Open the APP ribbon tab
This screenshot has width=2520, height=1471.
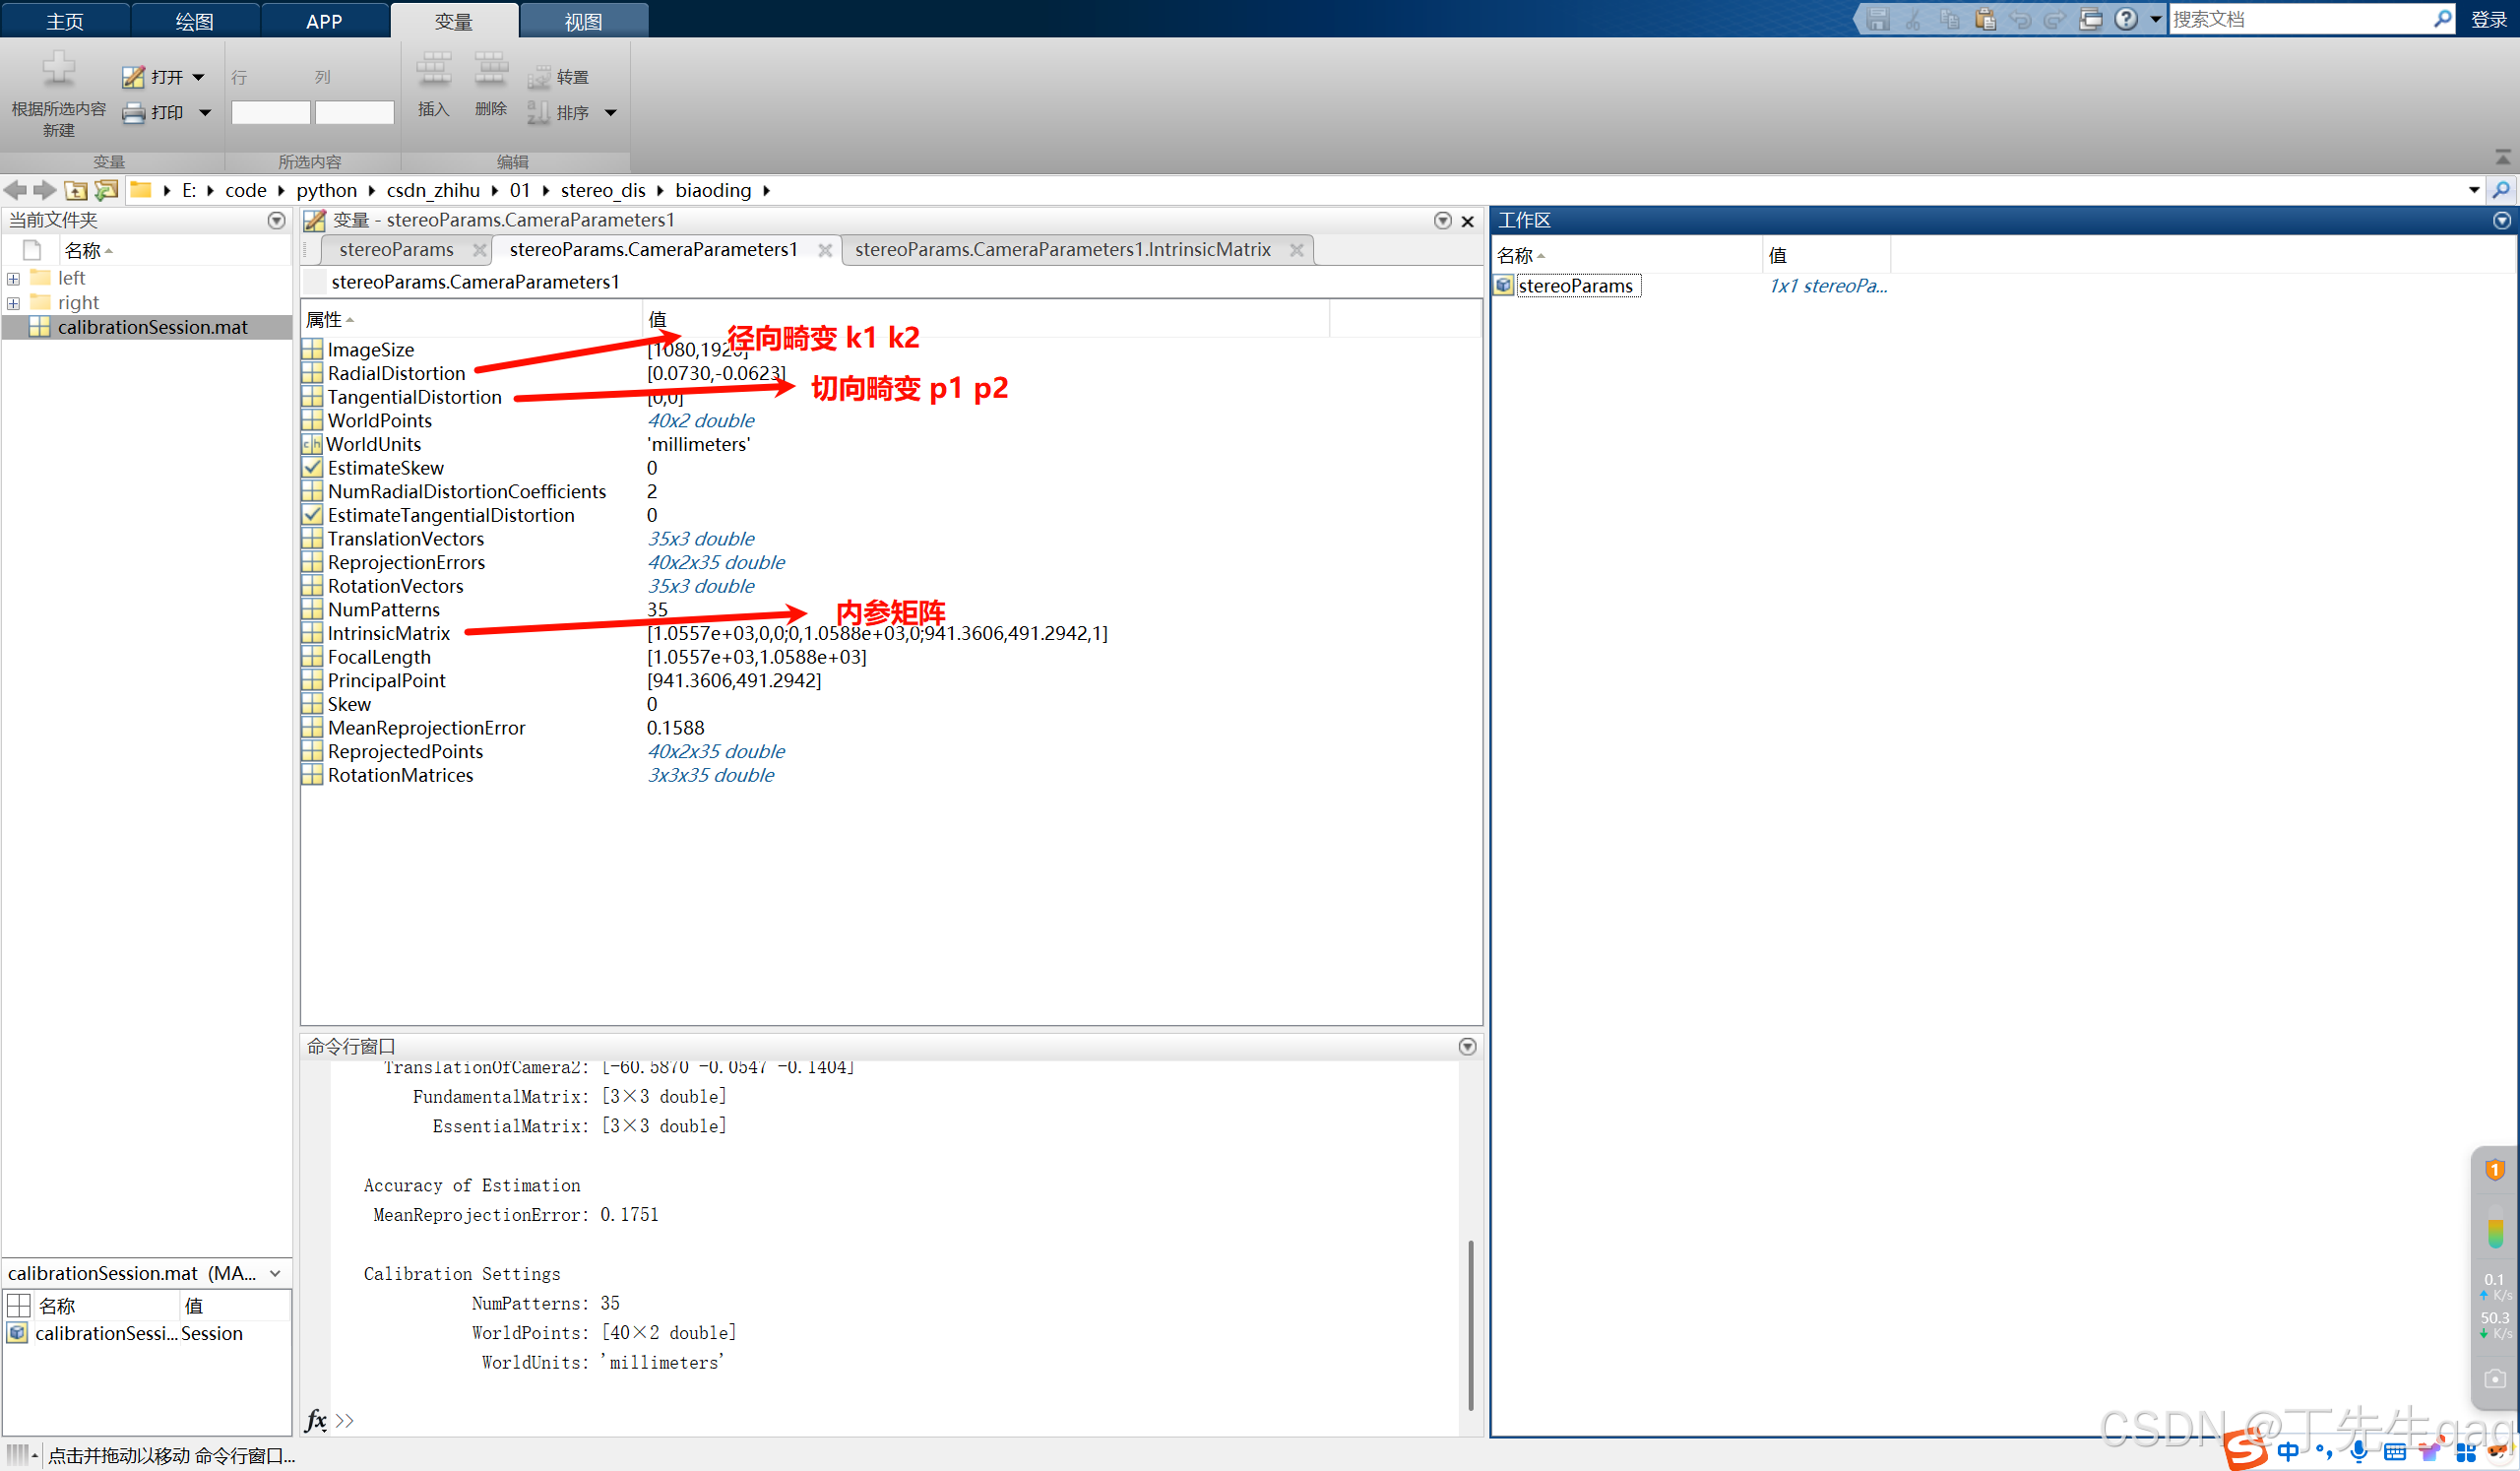(x=324, y=21)
